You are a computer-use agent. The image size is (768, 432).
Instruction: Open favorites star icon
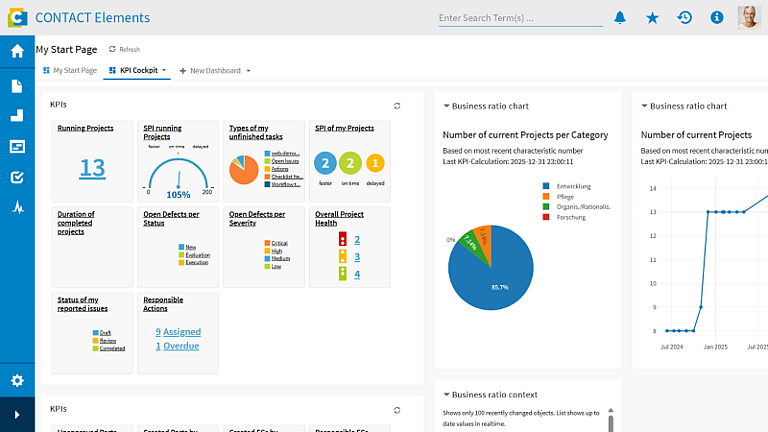(x=652, y=18)
